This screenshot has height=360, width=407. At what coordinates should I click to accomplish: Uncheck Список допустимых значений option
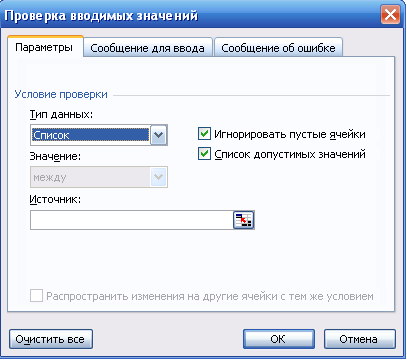[x=204, y=154]
